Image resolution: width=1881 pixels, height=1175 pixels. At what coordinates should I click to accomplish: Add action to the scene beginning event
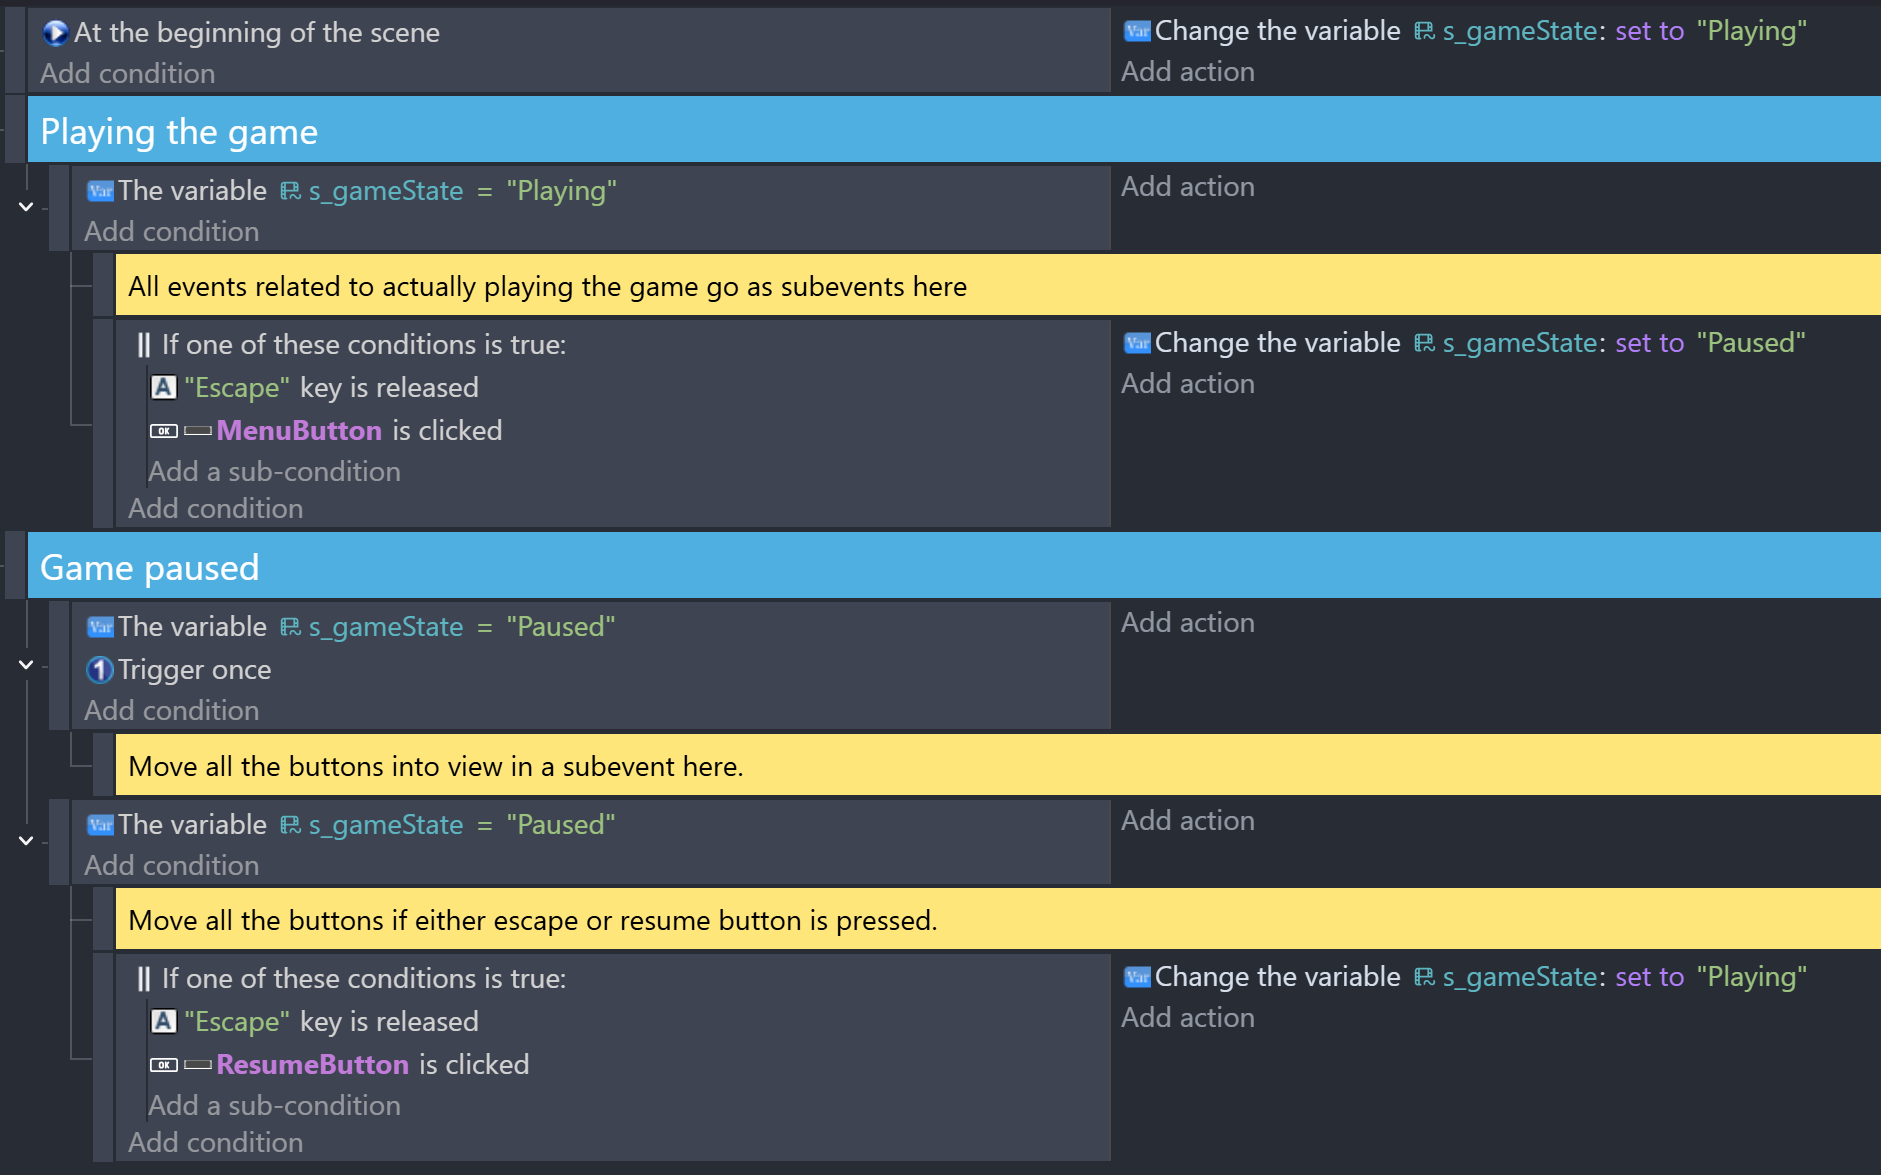[1188, 72]
